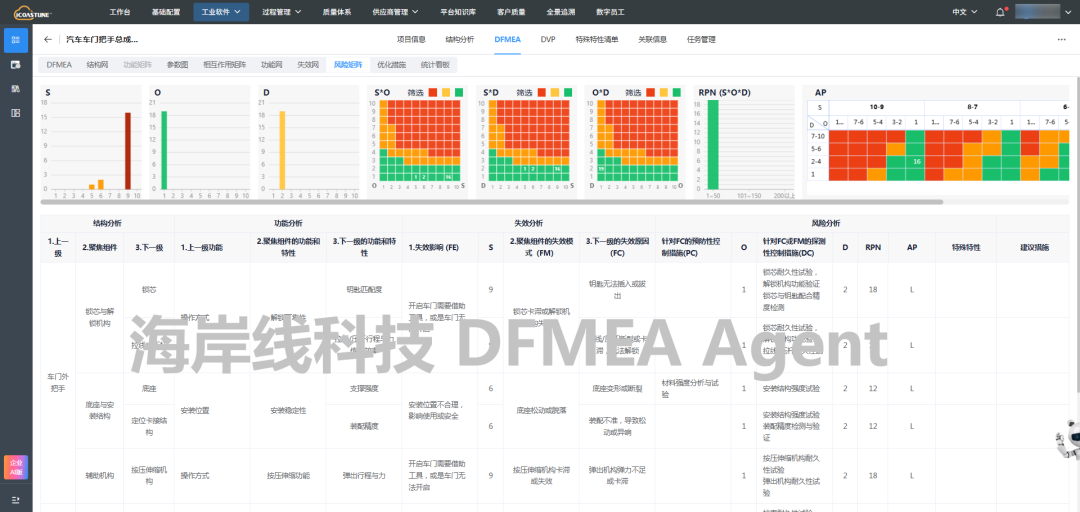Collapse the left sidebar with bottom menu icon

point(16,500)
